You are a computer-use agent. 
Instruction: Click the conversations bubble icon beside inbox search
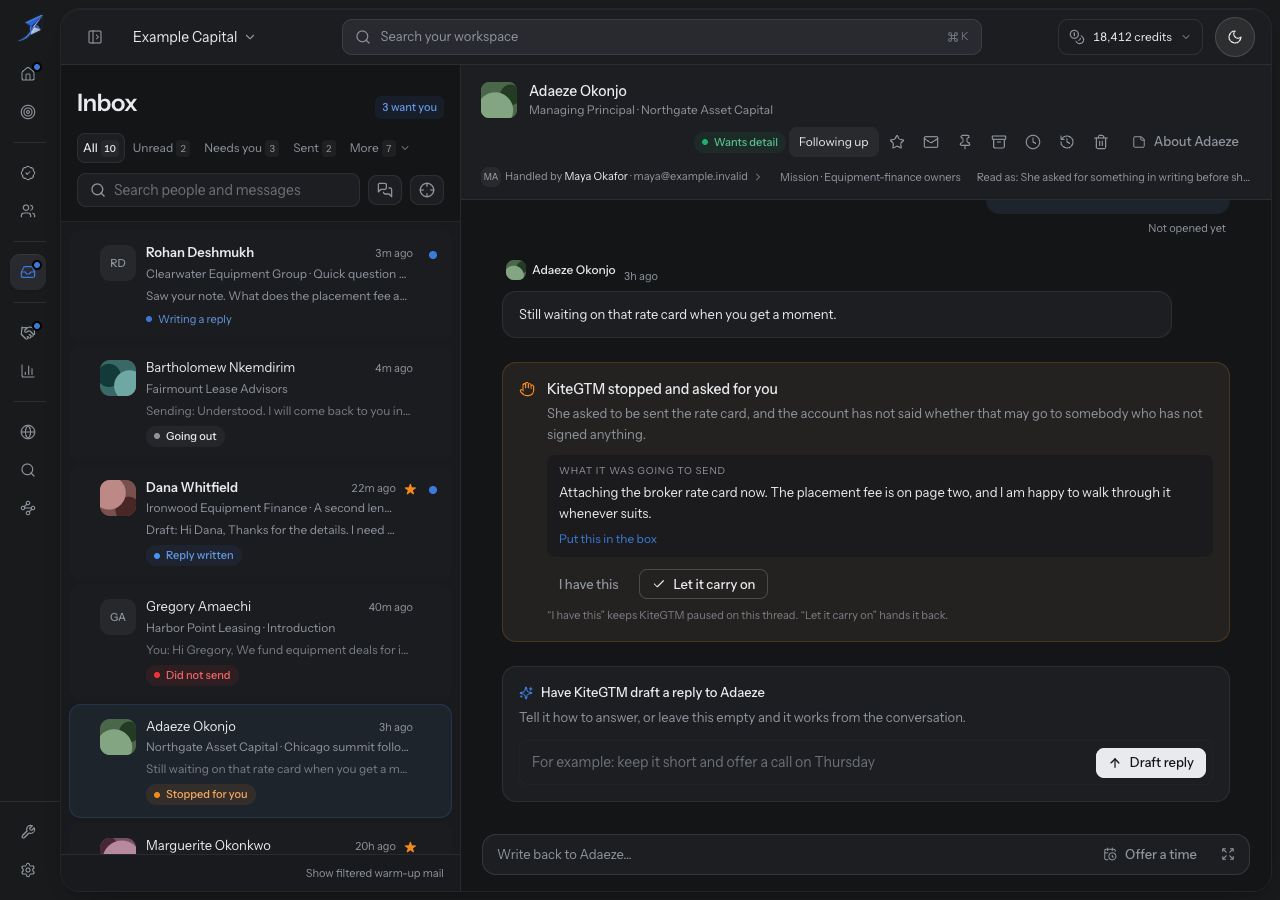pos(385,190)
